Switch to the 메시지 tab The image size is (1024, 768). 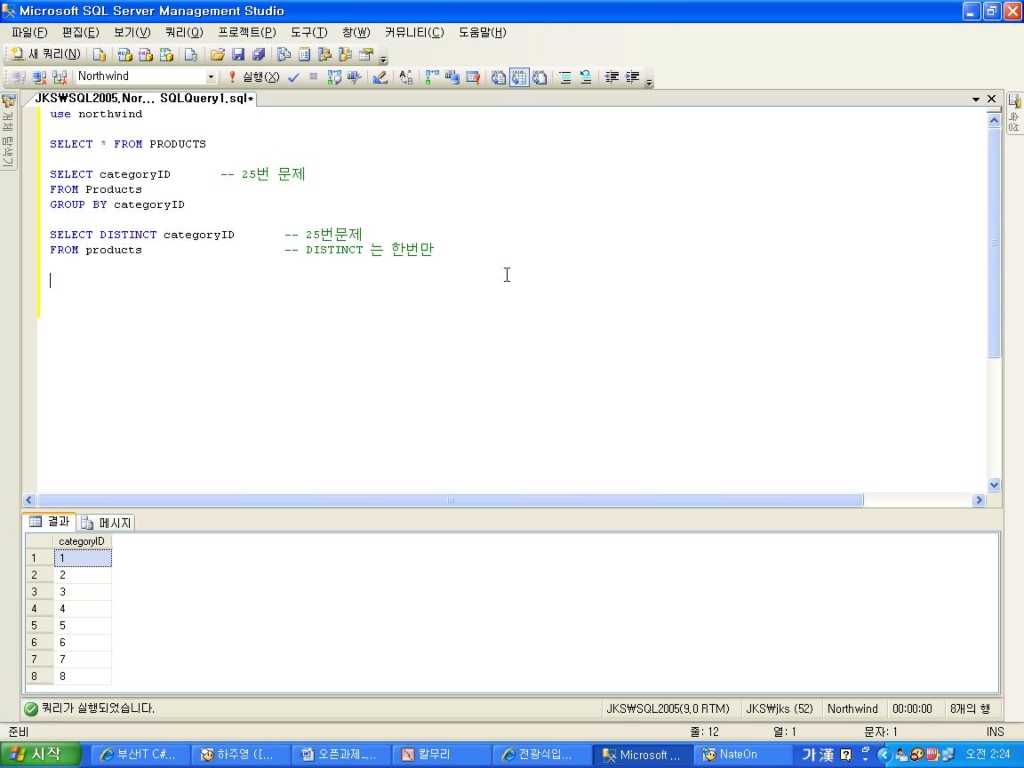point(108,522)
